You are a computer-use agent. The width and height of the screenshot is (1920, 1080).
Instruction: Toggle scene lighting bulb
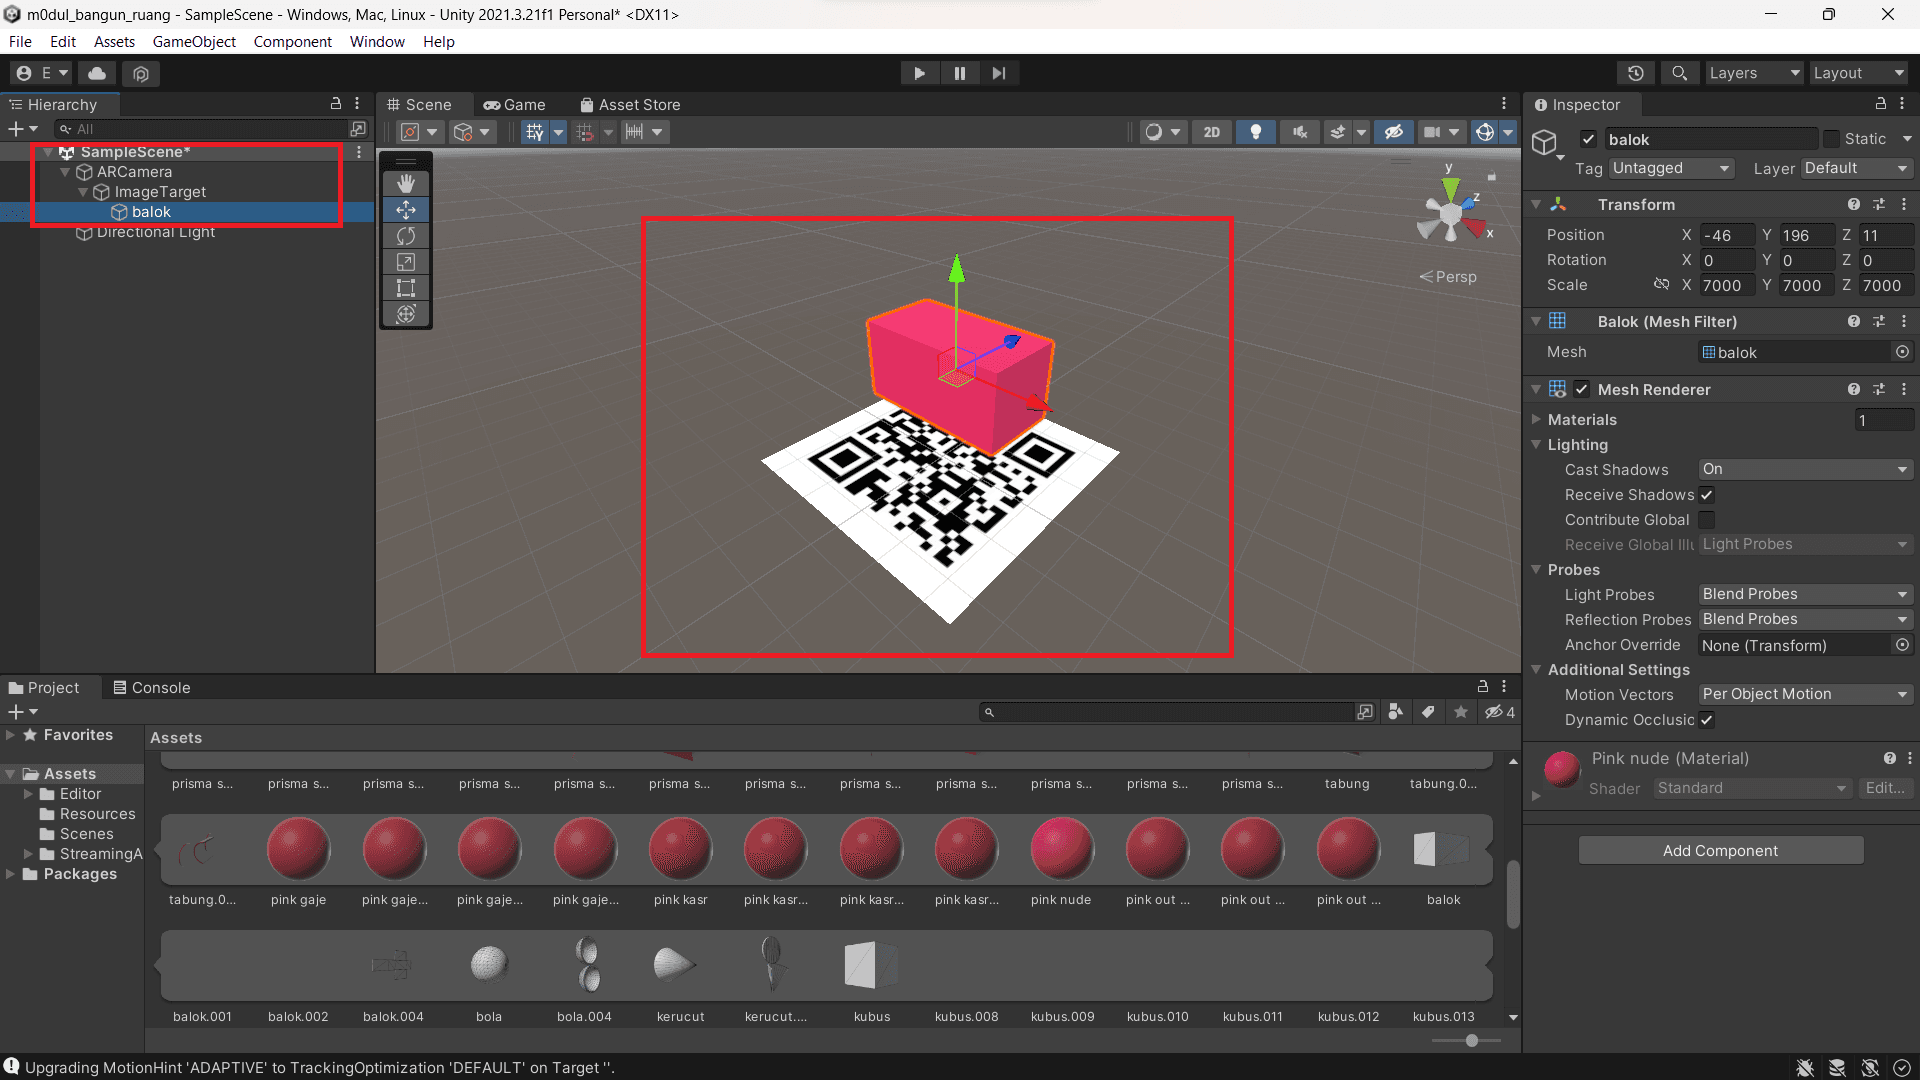1256,132
